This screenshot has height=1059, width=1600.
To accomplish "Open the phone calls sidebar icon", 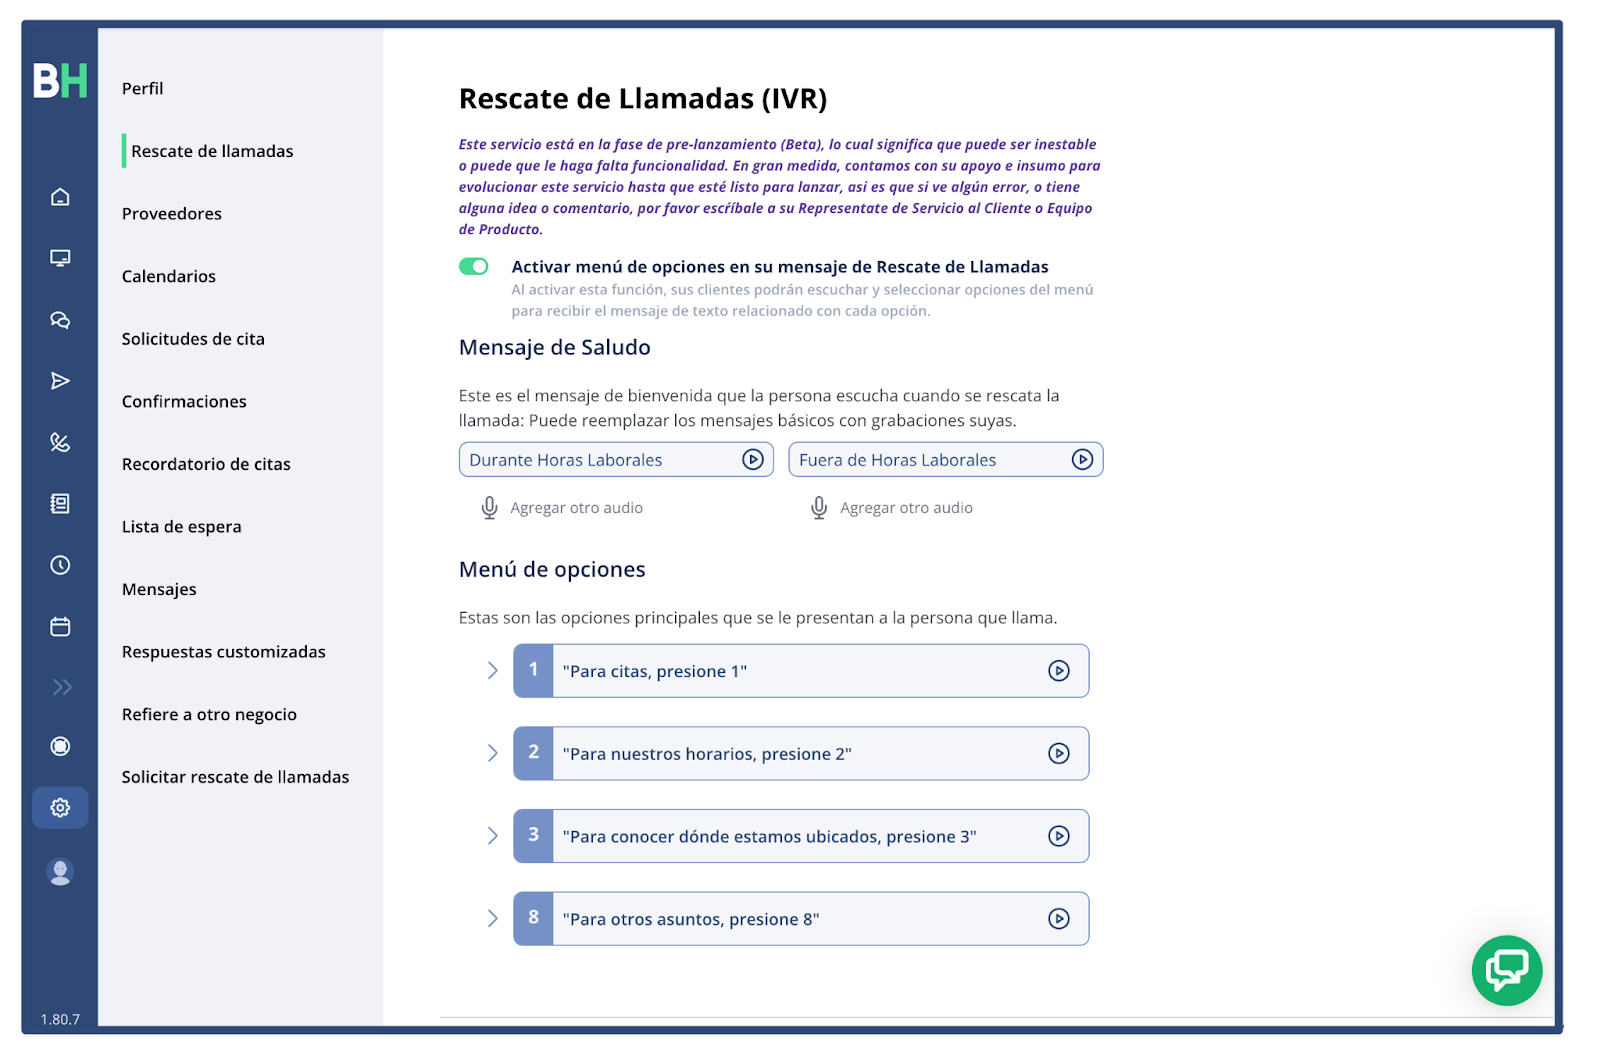I will tap(60, 442).
